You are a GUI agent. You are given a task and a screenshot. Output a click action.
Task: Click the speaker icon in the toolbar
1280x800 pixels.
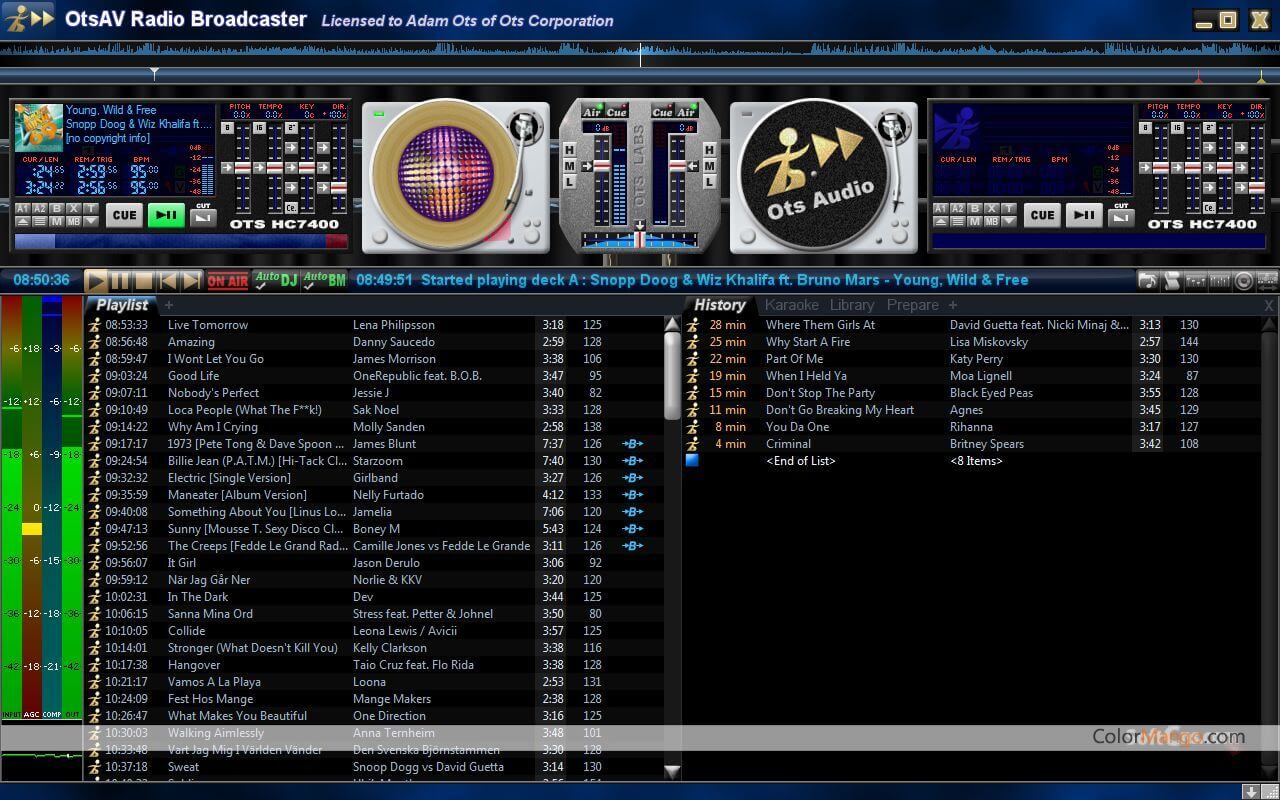coord(1244,281)
